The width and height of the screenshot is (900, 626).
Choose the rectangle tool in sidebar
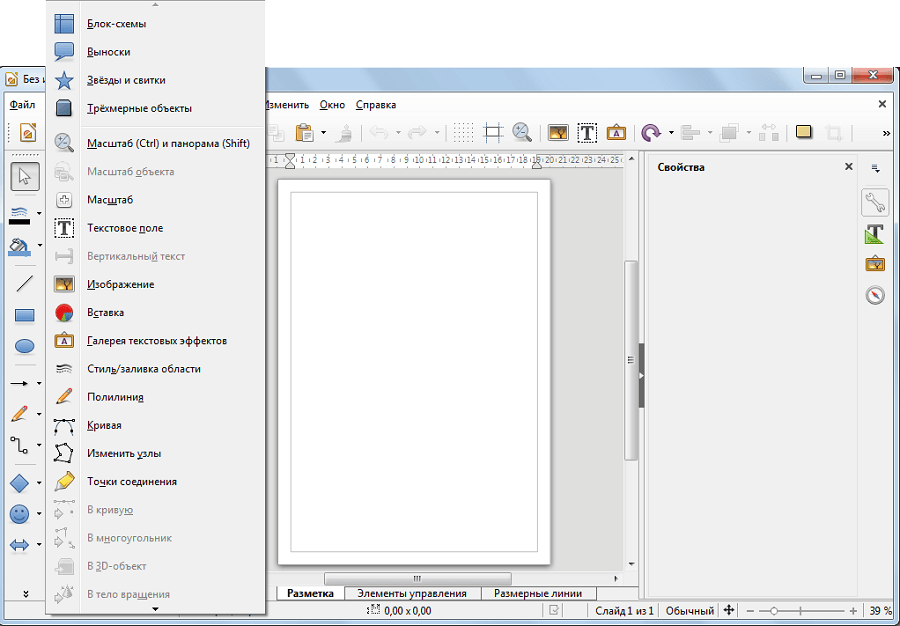(24, 315)
